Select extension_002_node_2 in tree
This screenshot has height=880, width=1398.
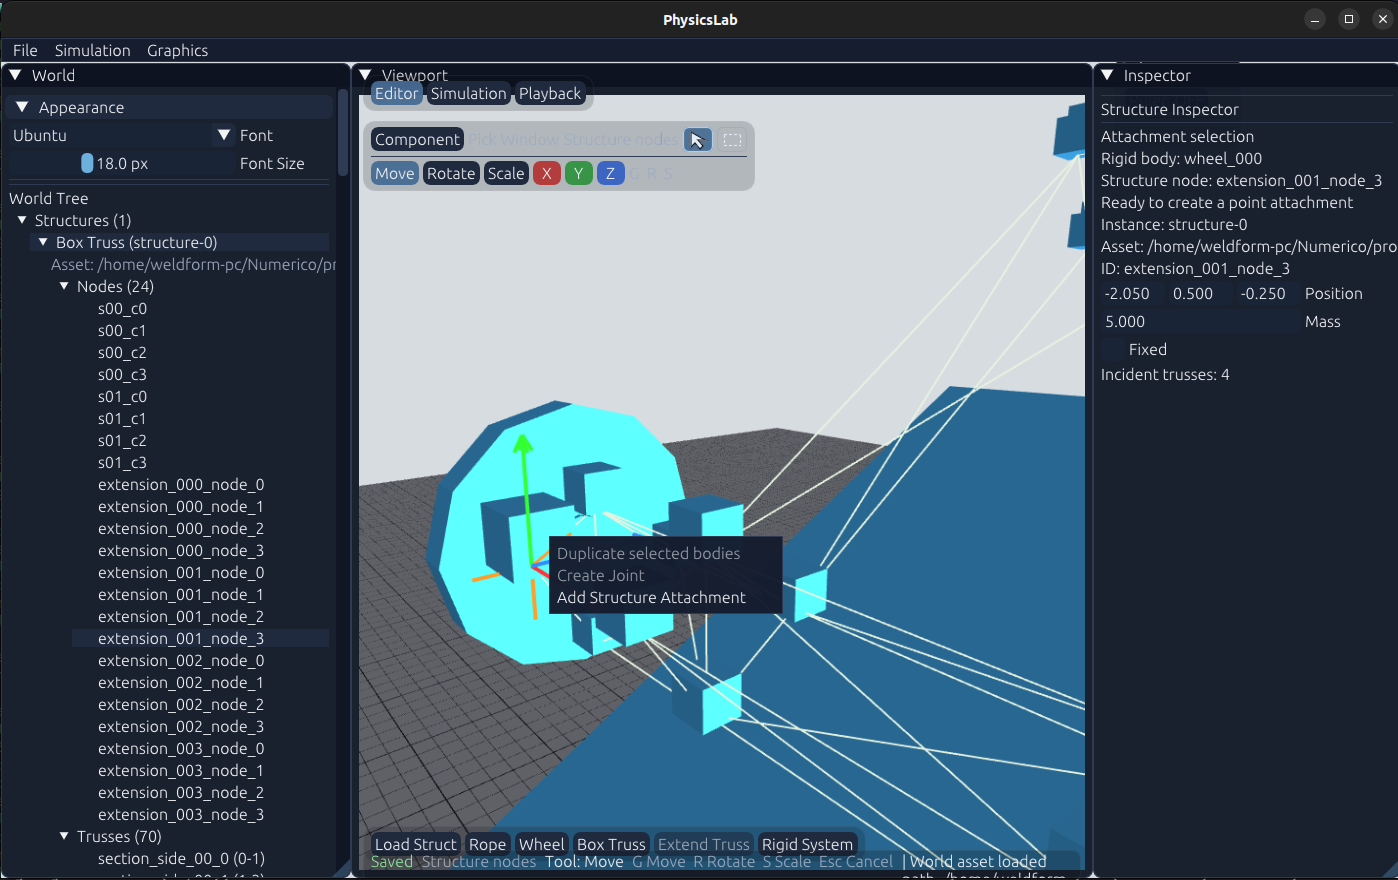click(181, 704)
